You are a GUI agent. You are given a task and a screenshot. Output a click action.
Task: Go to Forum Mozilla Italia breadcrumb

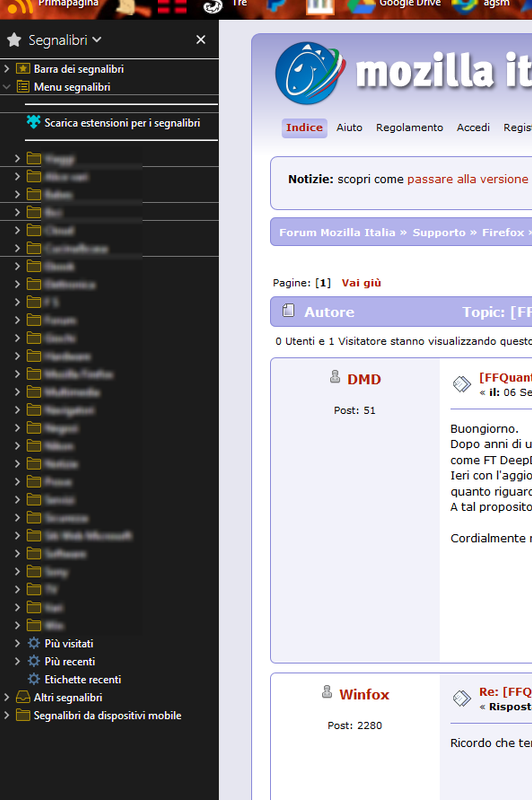[337, 232]
